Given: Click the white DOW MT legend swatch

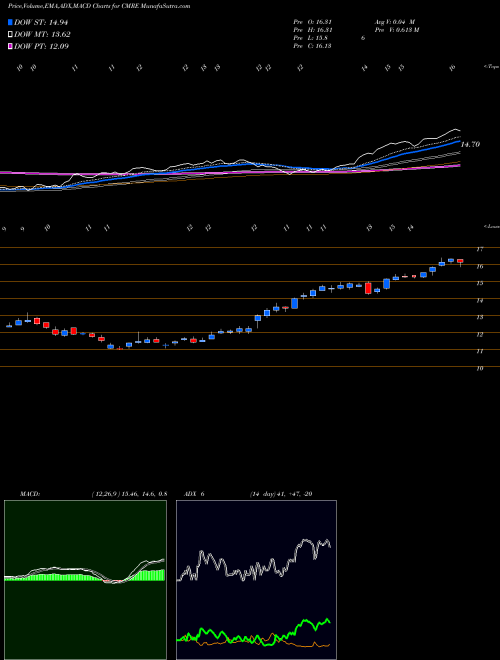Looking at the screenshot, I should tap(11, 35).
